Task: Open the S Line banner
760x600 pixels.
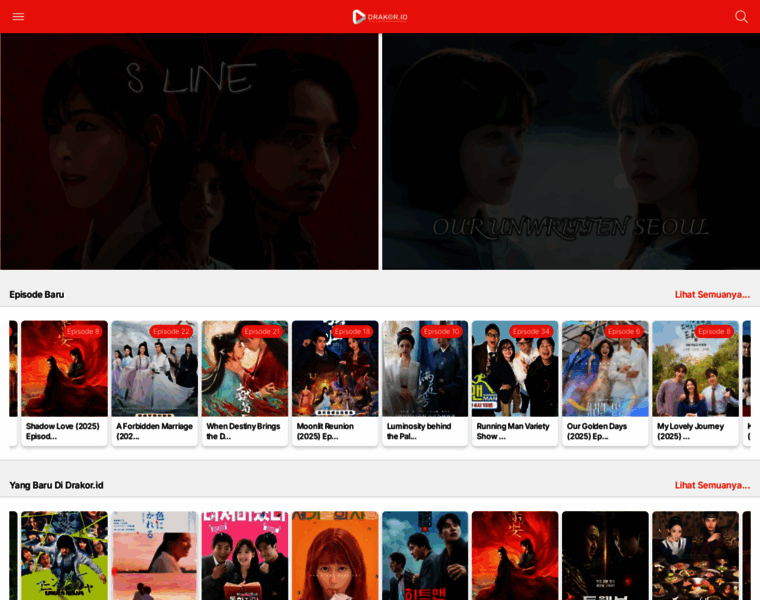Action: (189, 151)
